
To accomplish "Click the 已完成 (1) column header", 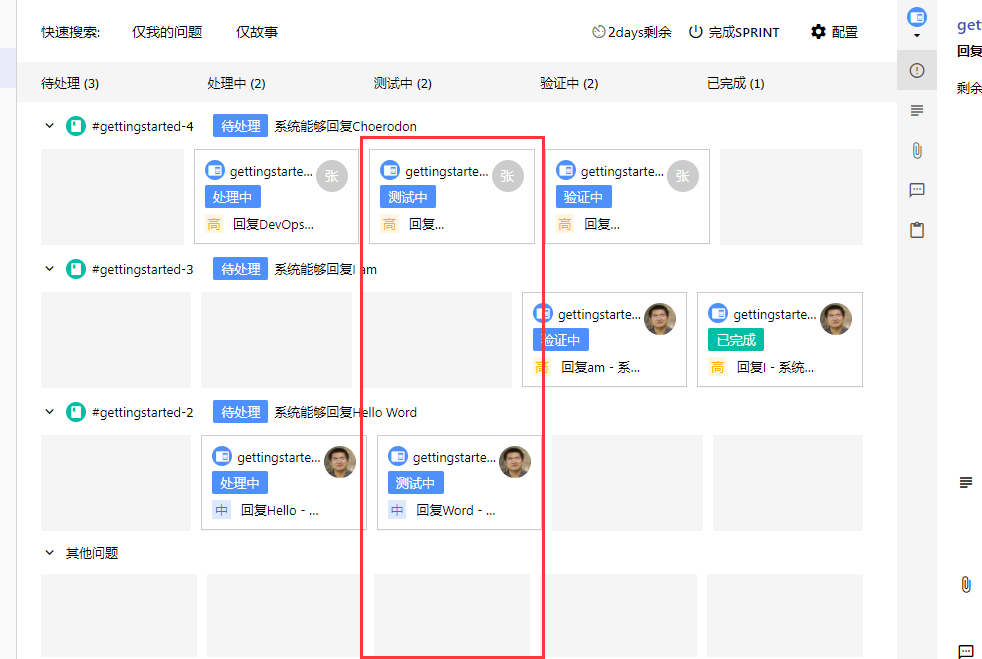I will tap(735, 83).
